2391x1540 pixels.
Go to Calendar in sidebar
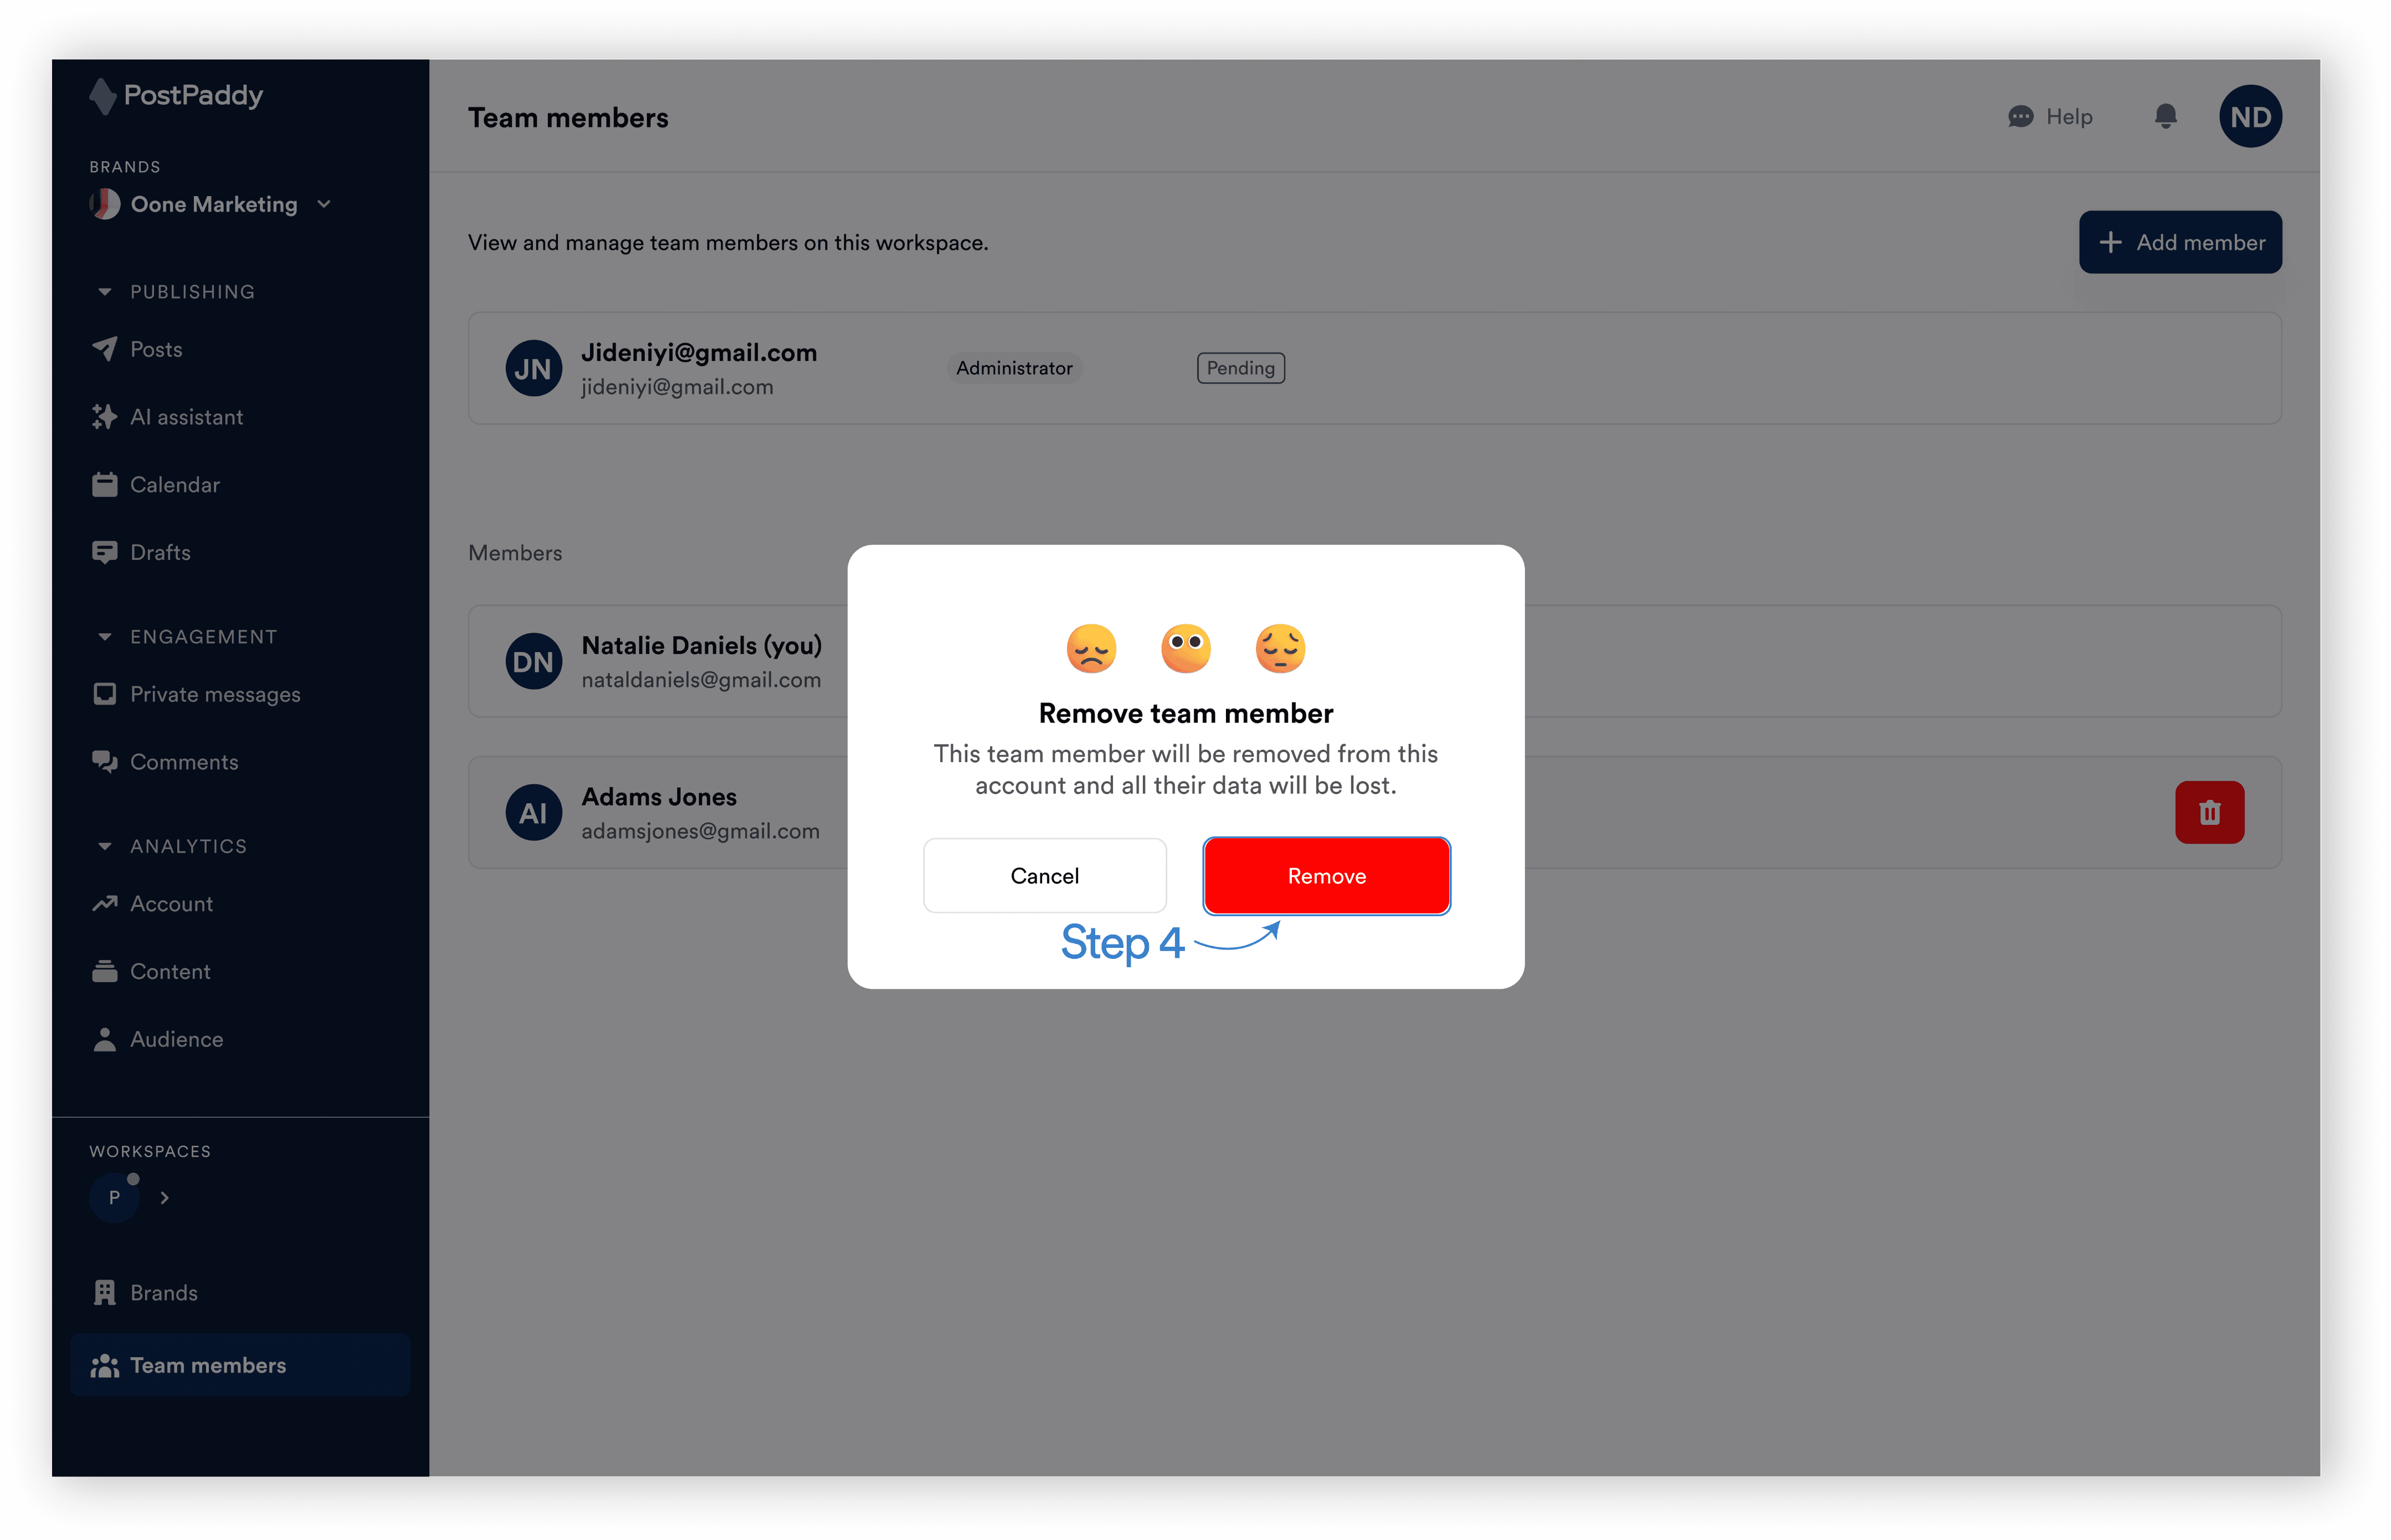[x=174, y=485]
